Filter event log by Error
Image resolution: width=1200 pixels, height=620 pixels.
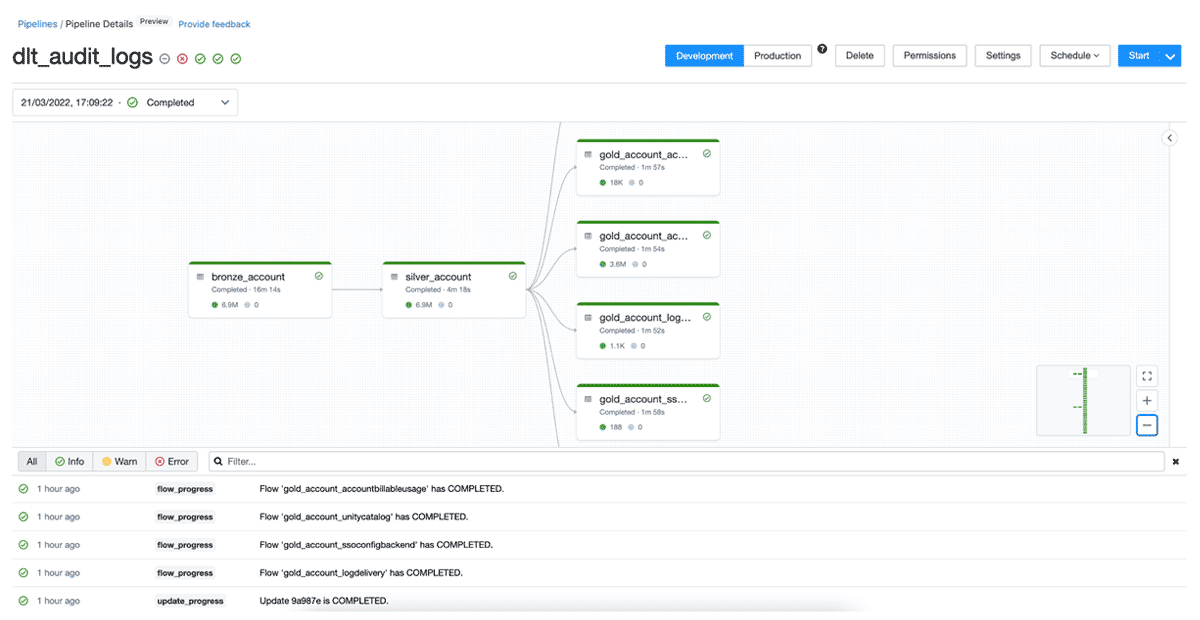(x=171, y=461)
